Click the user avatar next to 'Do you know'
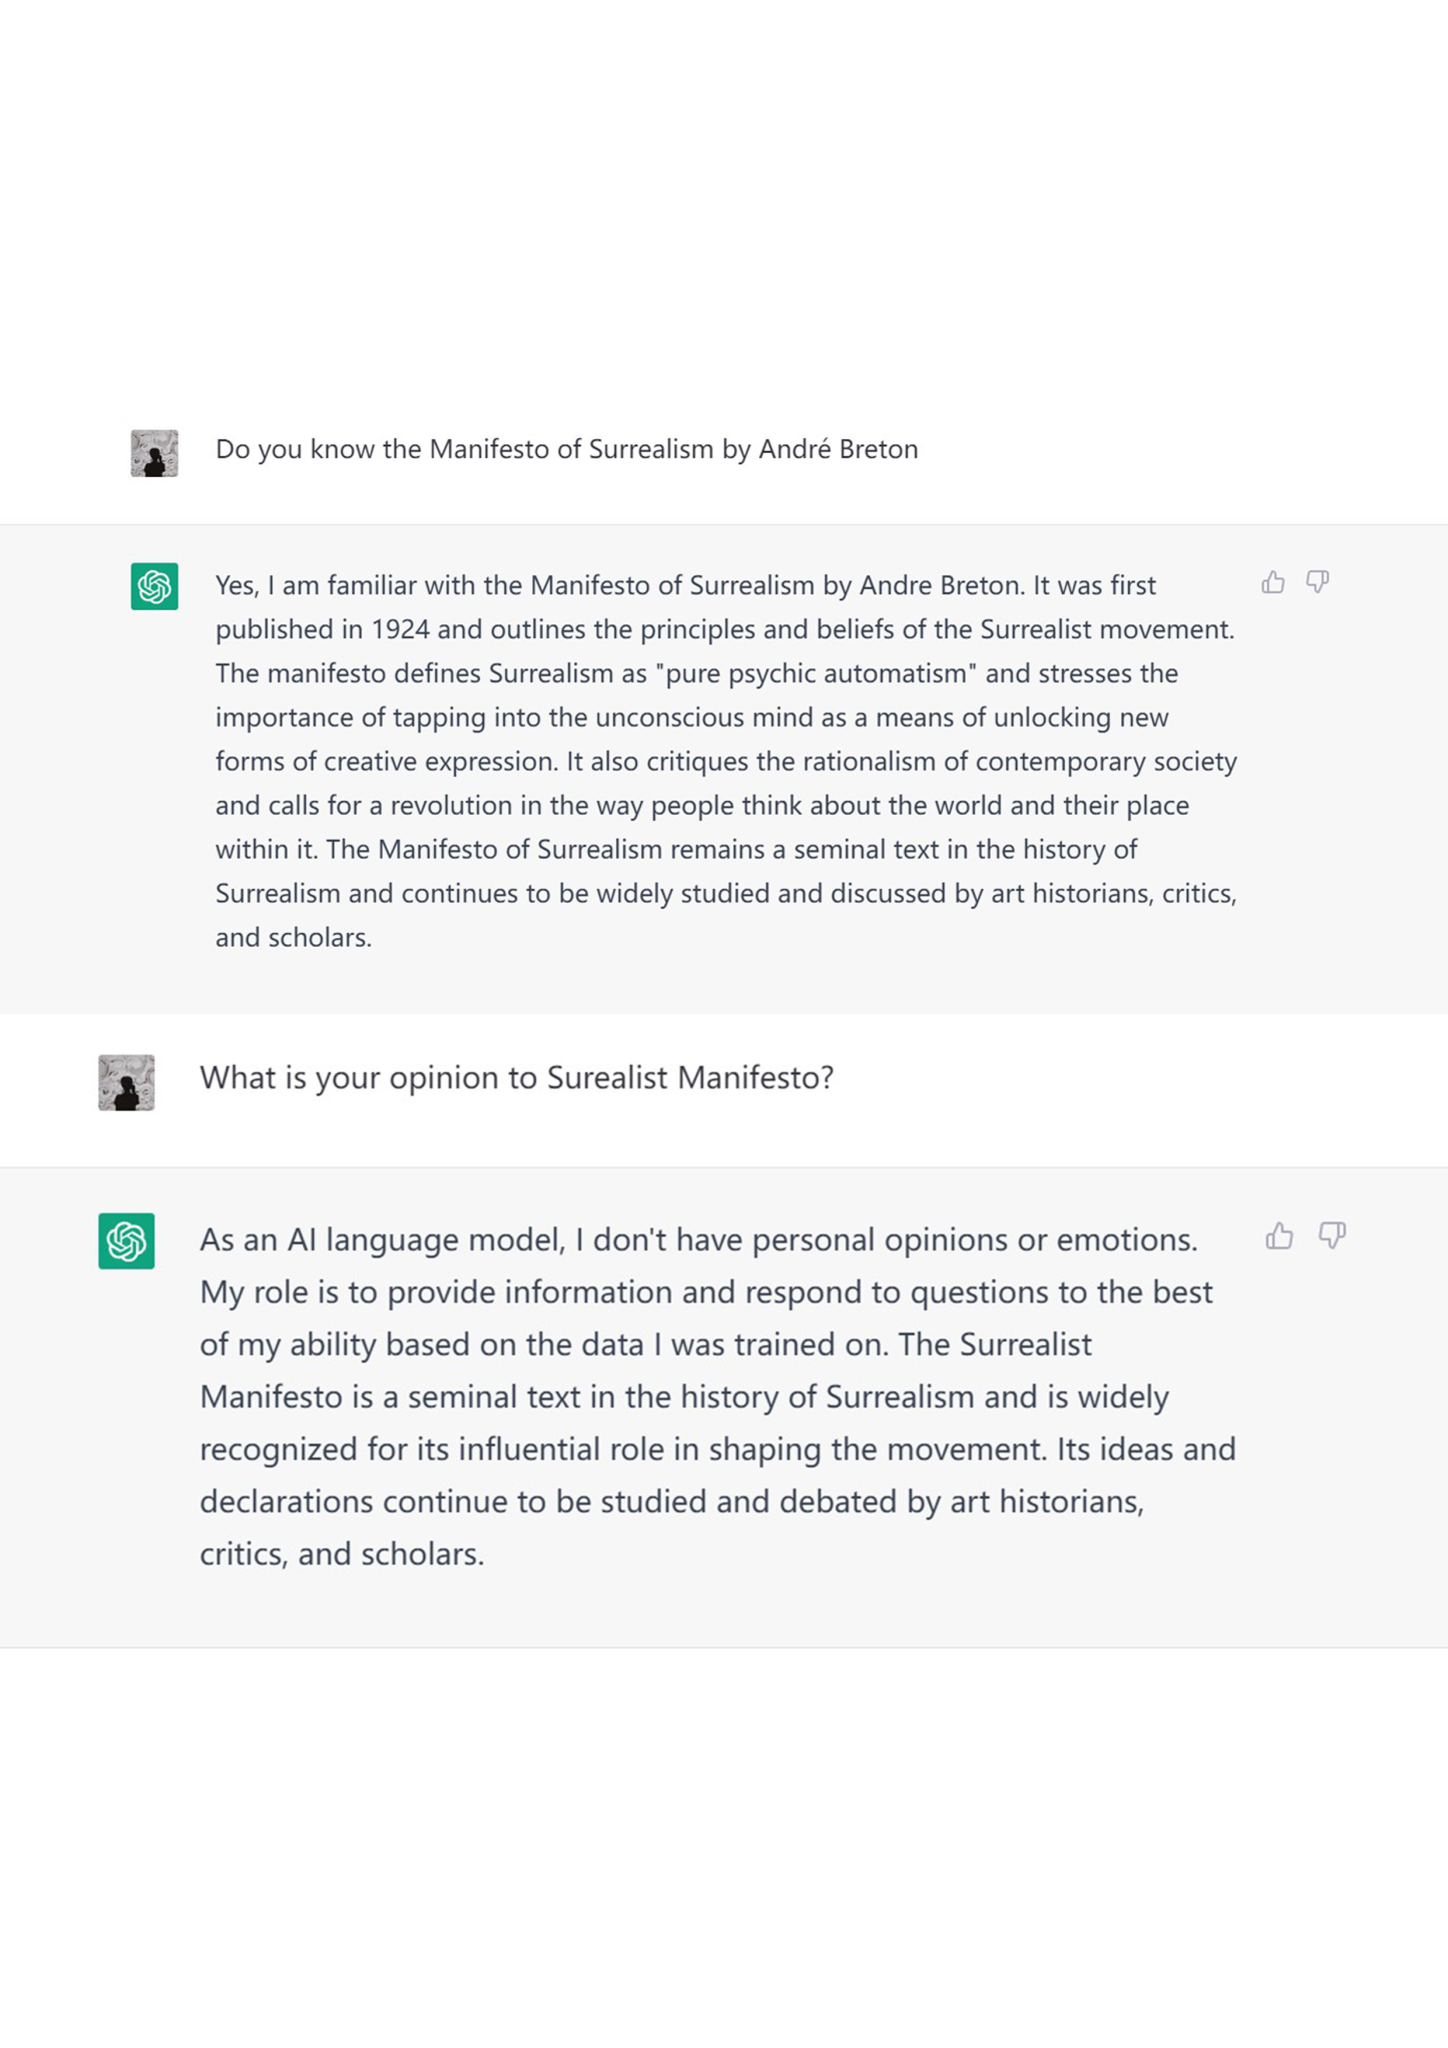The width and height of the screenshot is (1448, 2048). [x=154, y=453]
